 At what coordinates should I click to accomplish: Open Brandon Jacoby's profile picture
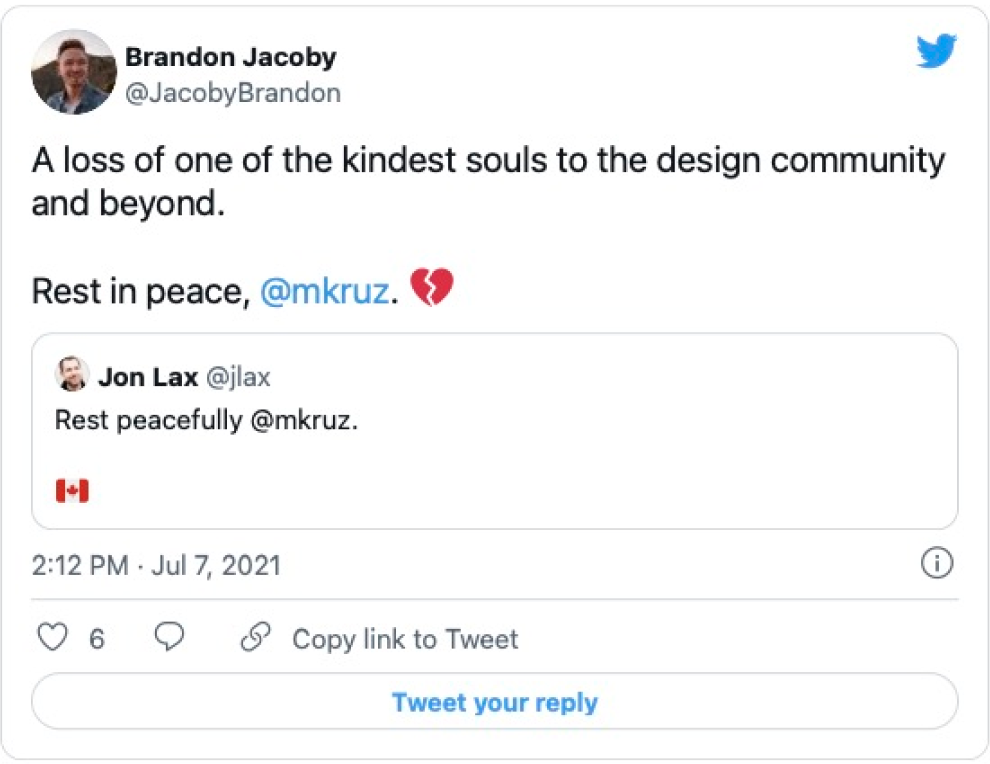[74, 72]
